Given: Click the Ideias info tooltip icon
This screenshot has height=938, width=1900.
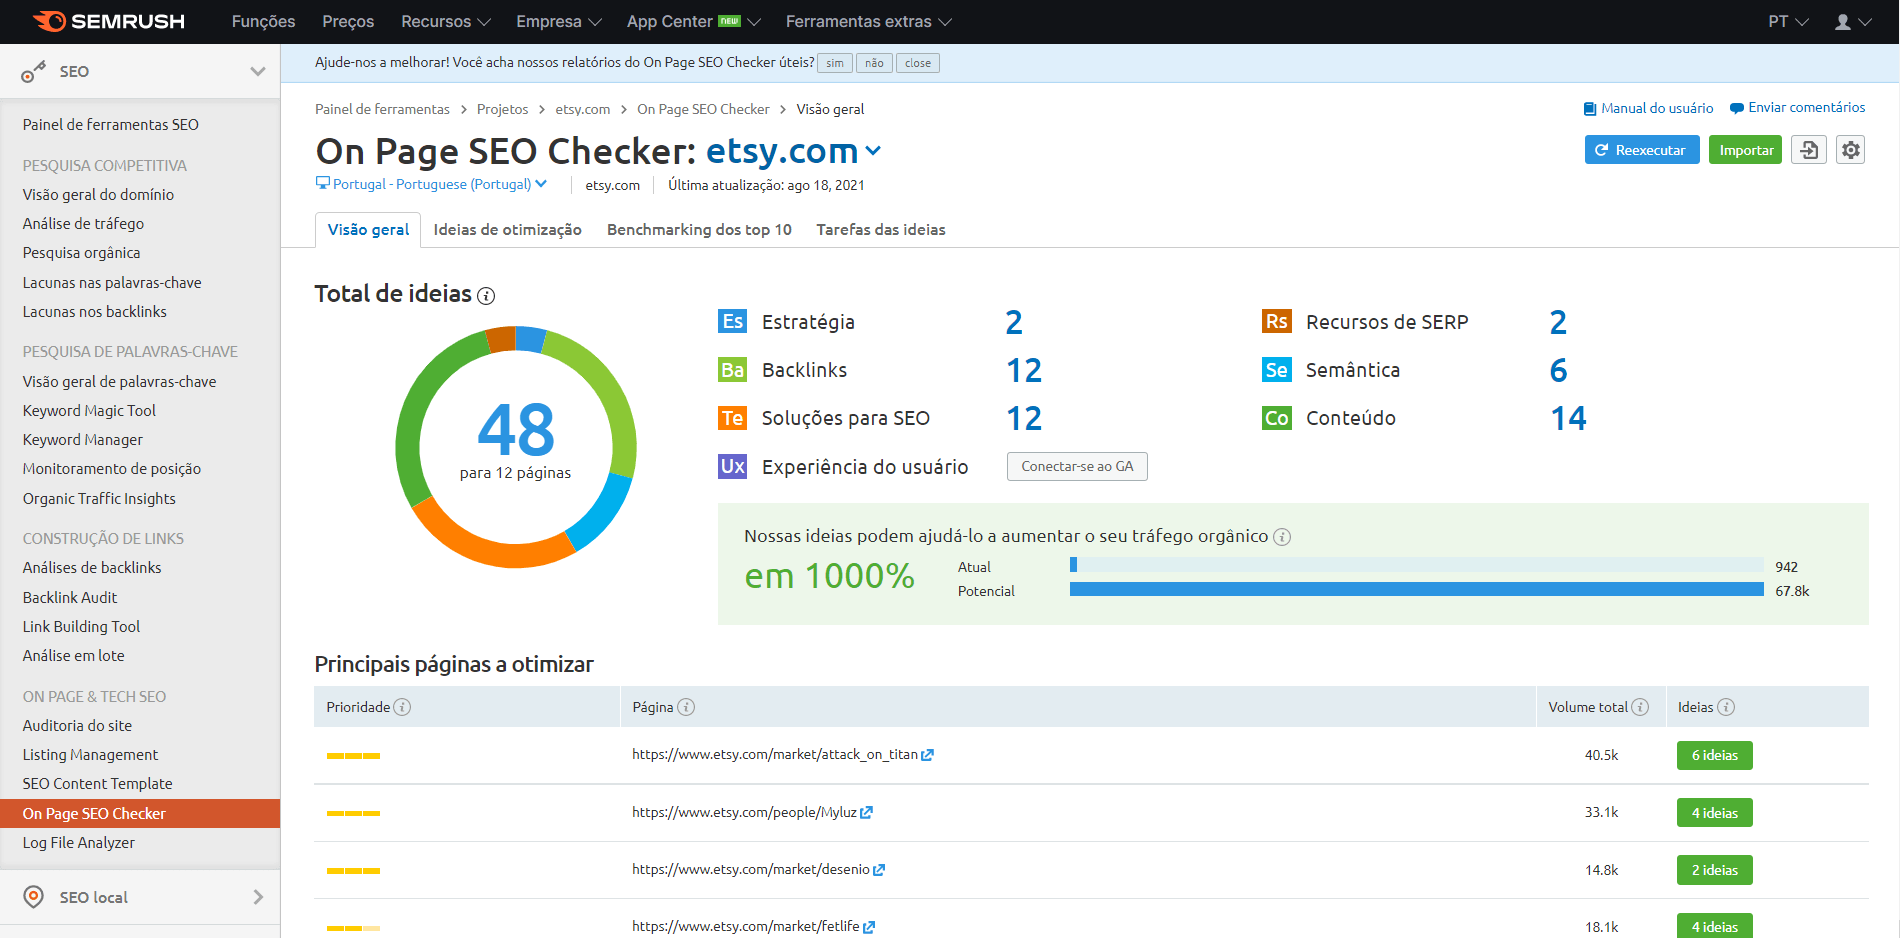Looking at the screenshot, I should [1726, 706].
